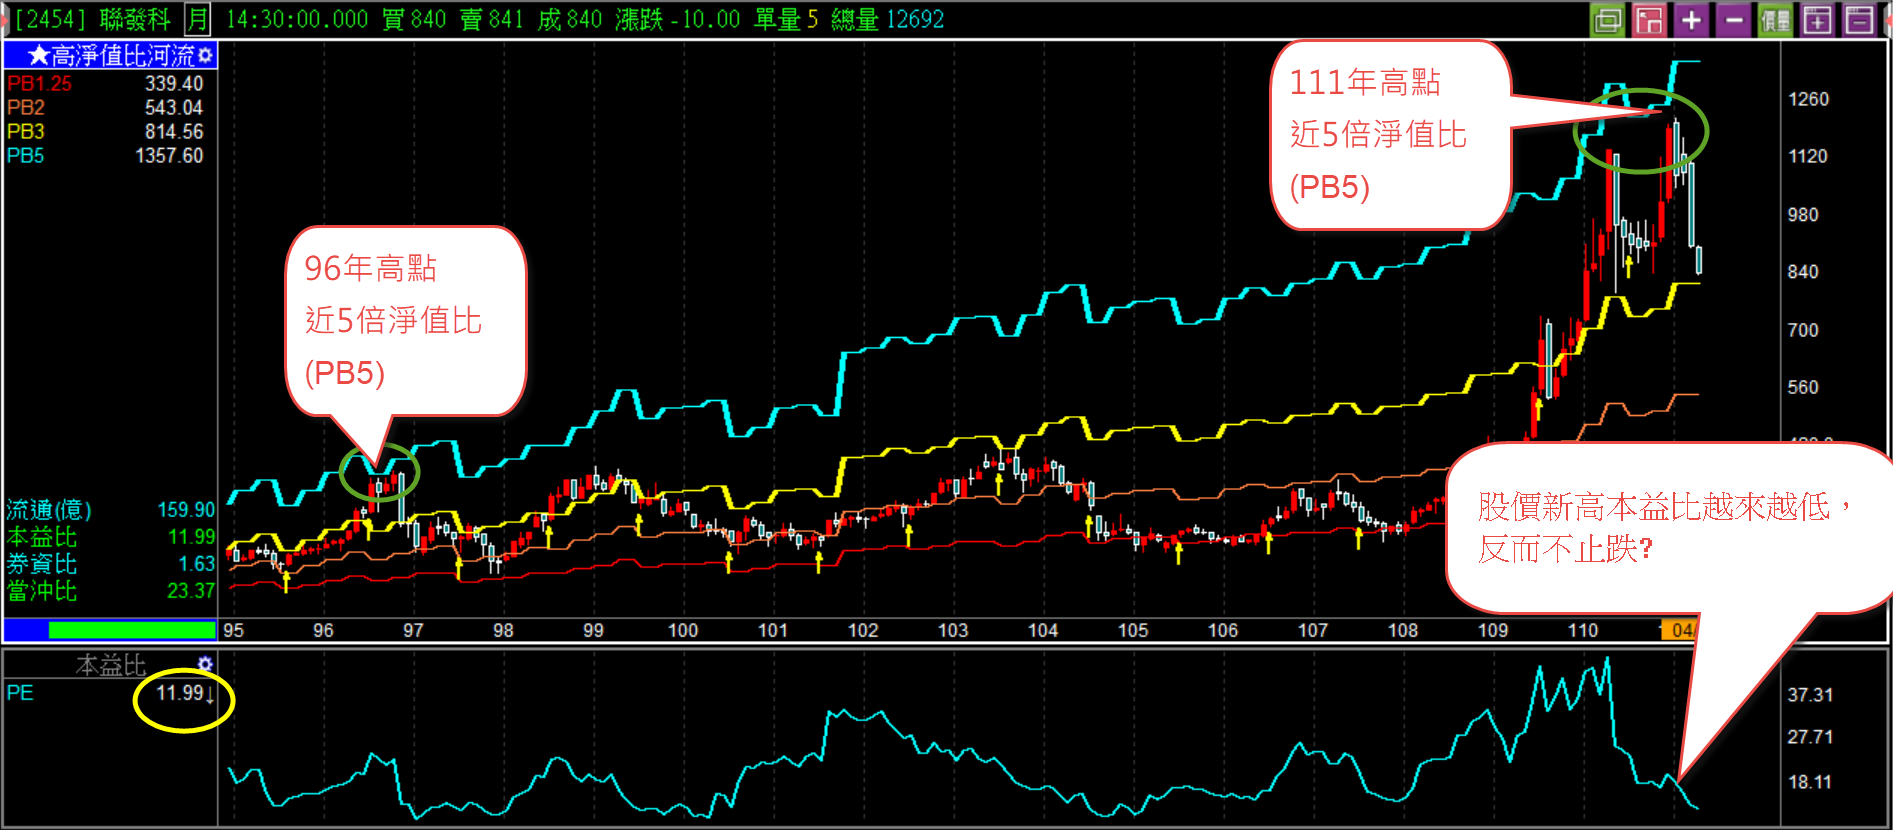Zoom in chart with plus icon
1893x830 pixels.
(x=1690, y=20)
